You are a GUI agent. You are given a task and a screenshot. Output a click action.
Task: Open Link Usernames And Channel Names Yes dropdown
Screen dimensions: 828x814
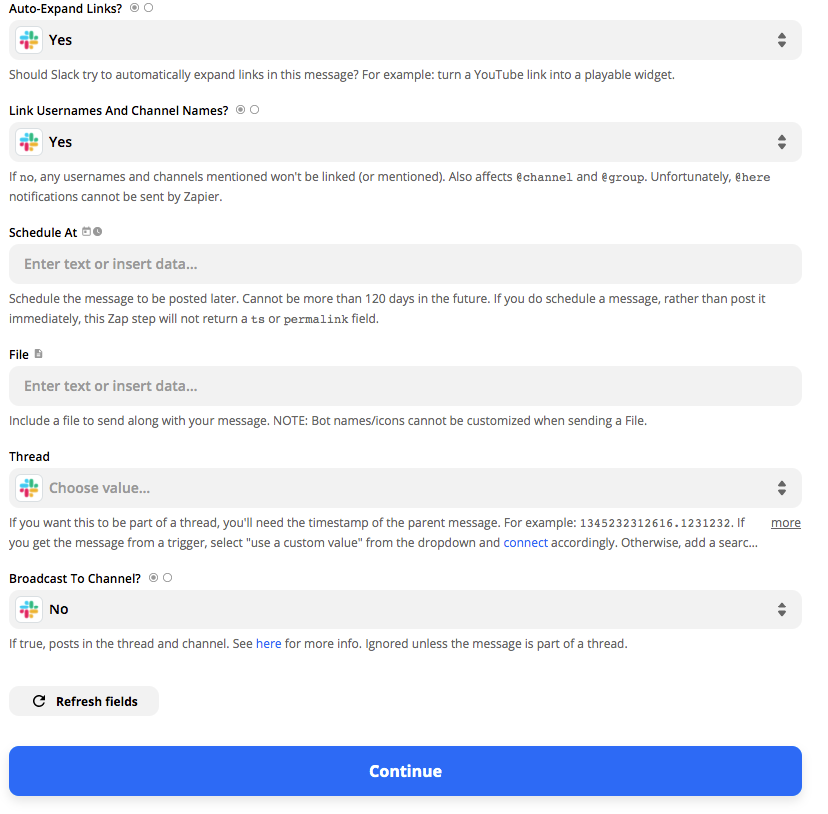[405, 142]
